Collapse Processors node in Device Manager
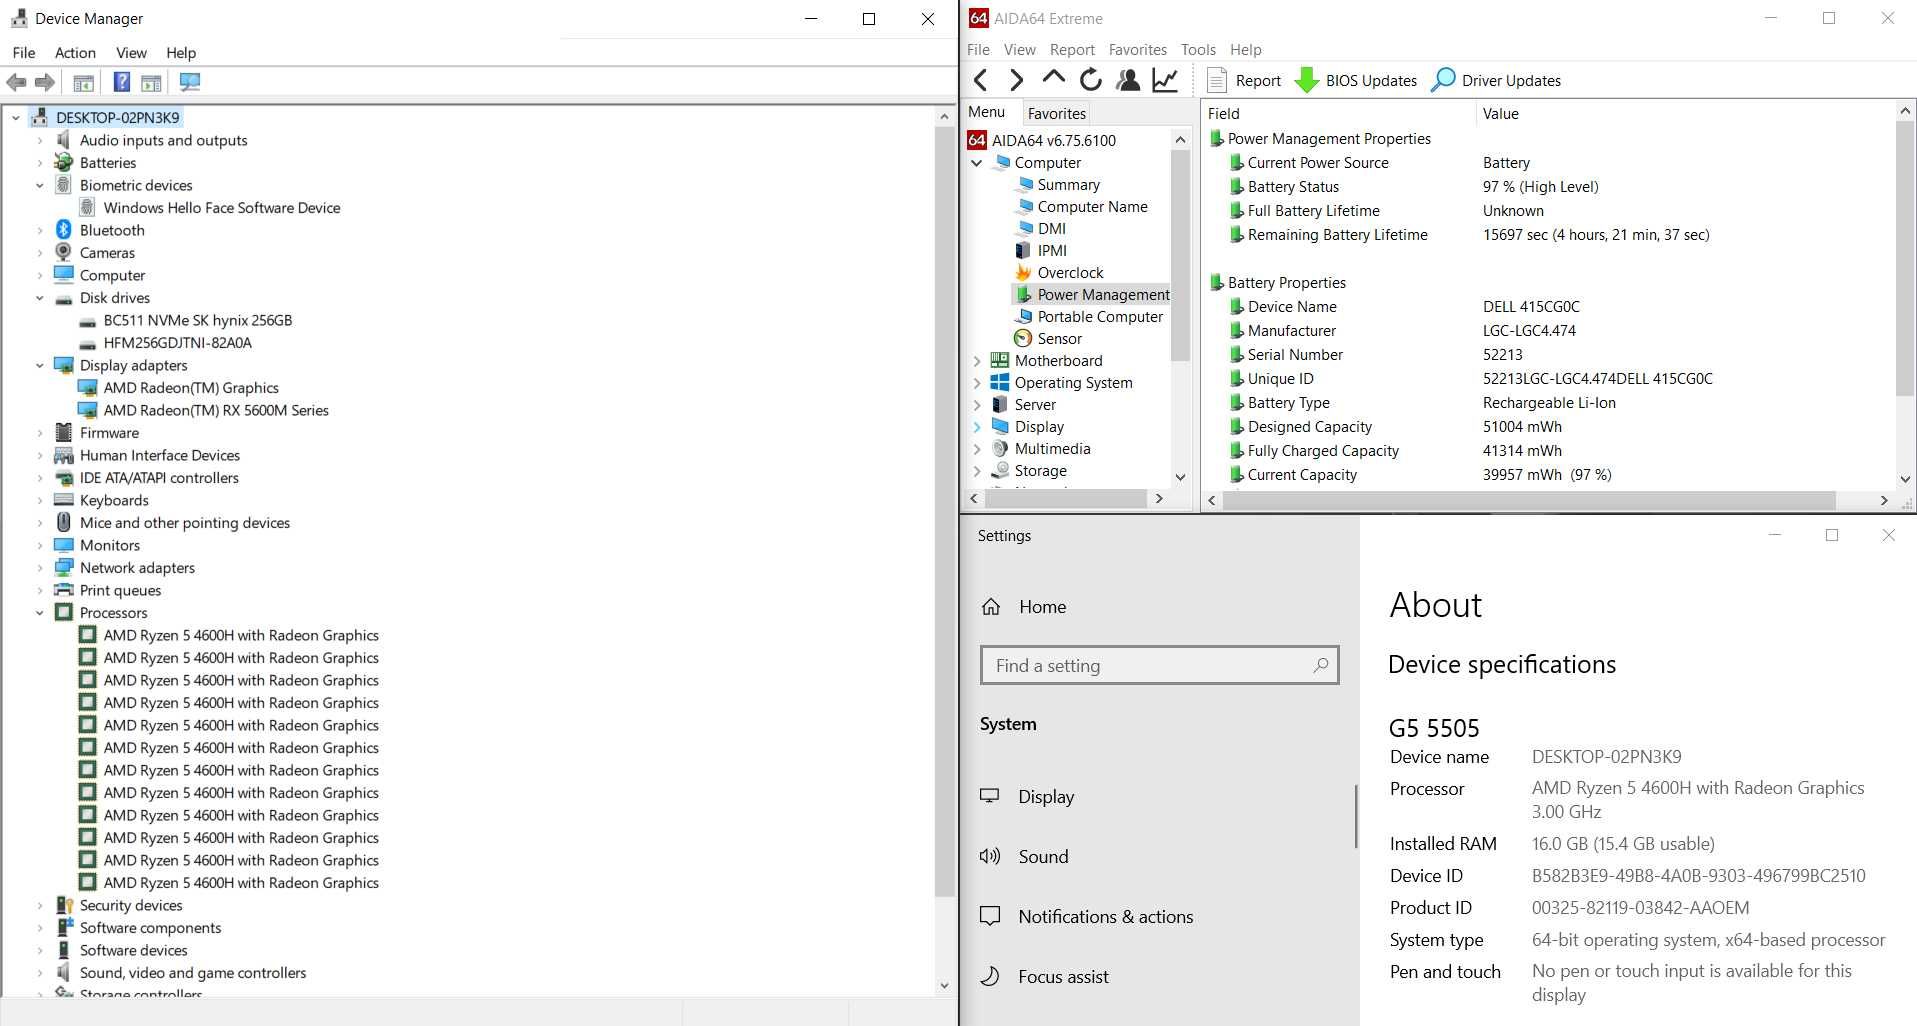Screen dimensions: 1917x1026 pyautogui.click(x=40, y=613)
